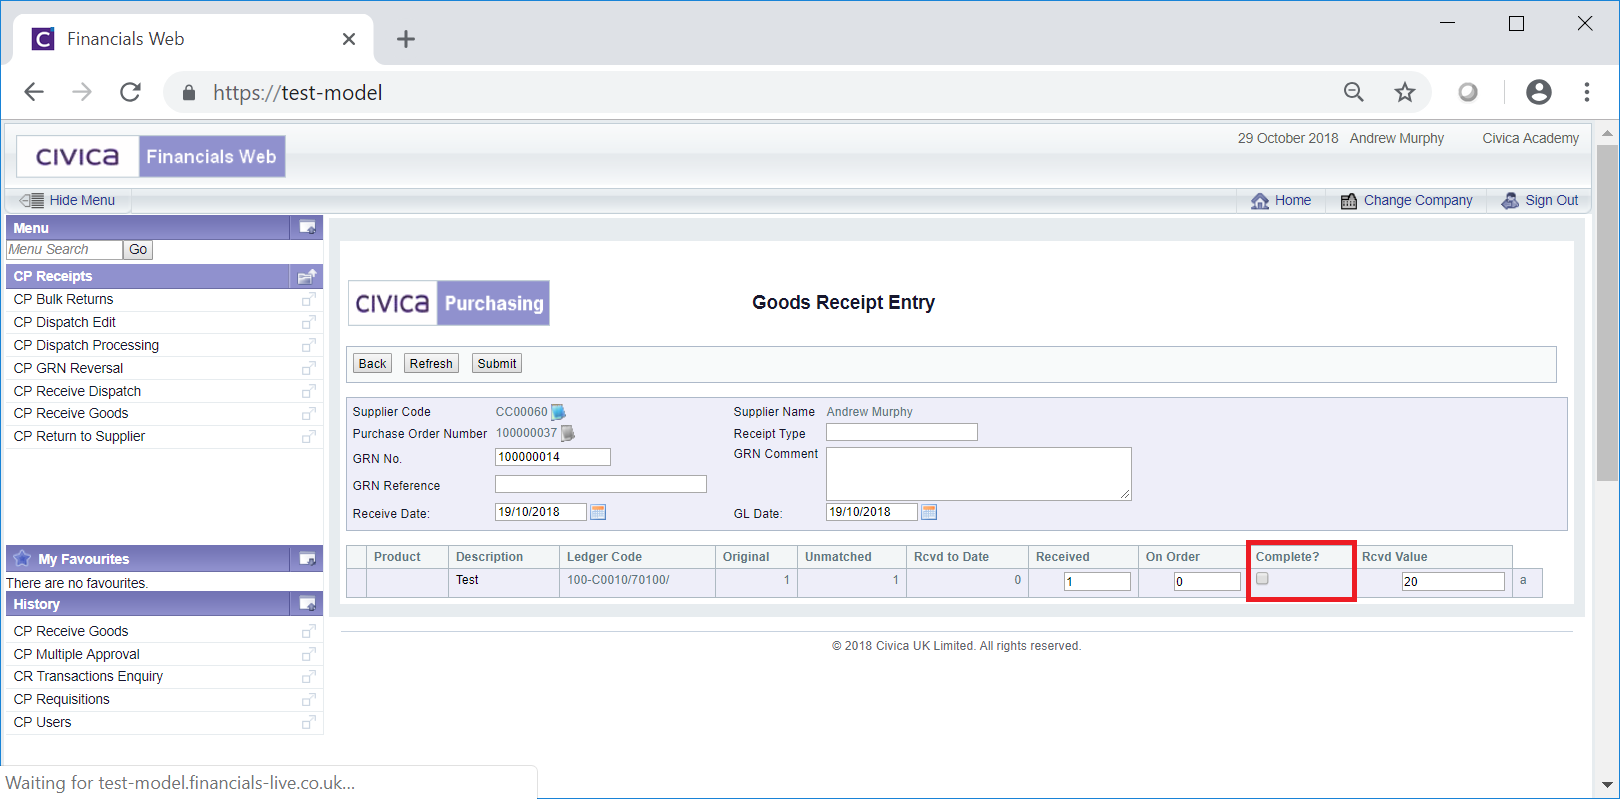Click the Receive Date input field

[541, 512]
